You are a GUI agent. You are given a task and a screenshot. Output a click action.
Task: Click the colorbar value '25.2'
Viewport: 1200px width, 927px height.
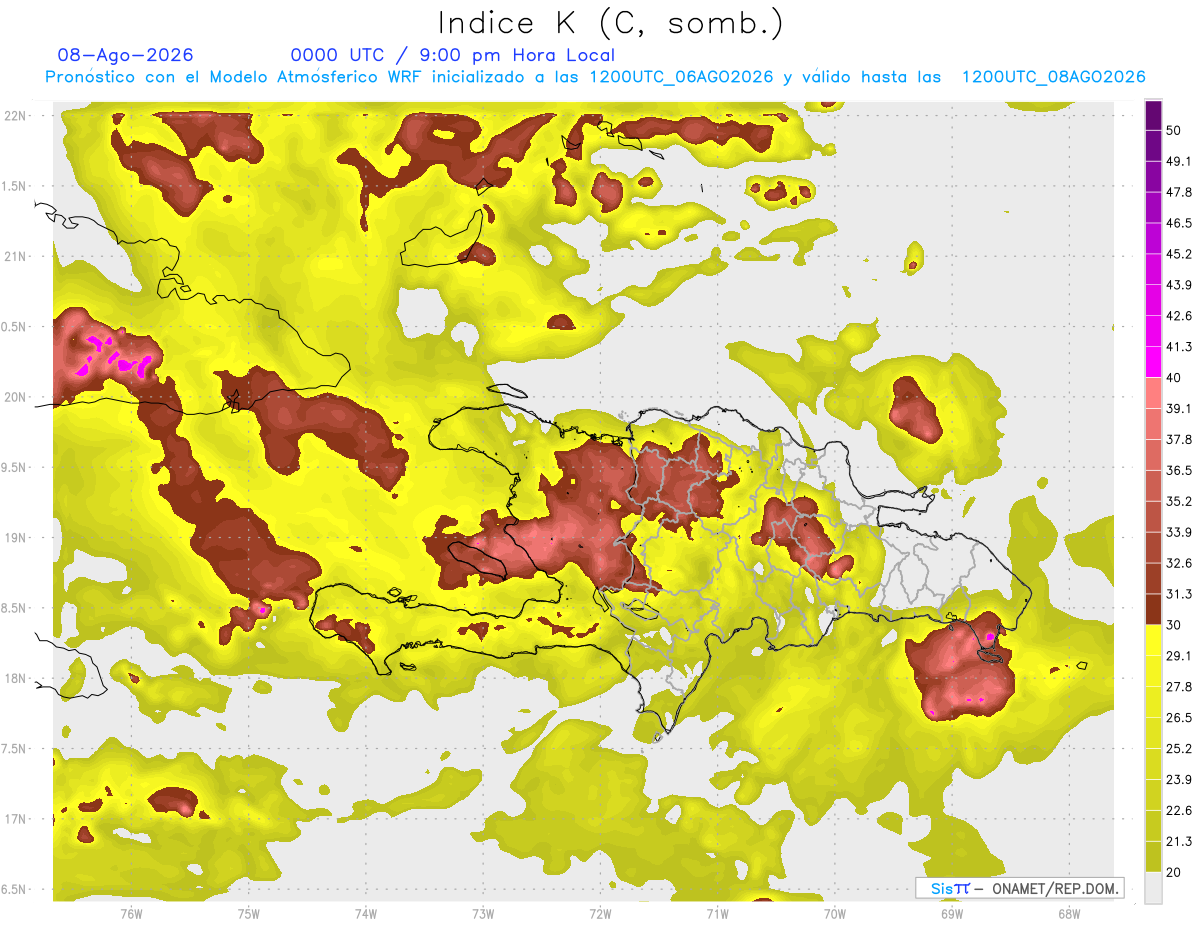point(1180,748)
